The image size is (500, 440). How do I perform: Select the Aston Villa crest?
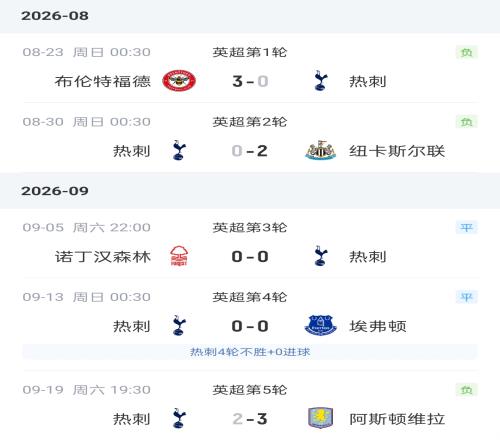[320, 418]
